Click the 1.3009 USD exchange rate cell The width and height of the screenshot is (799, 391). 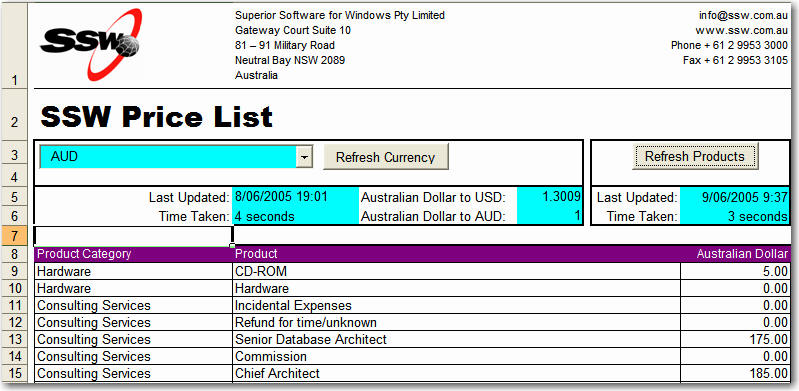click(x=549, y=197)
